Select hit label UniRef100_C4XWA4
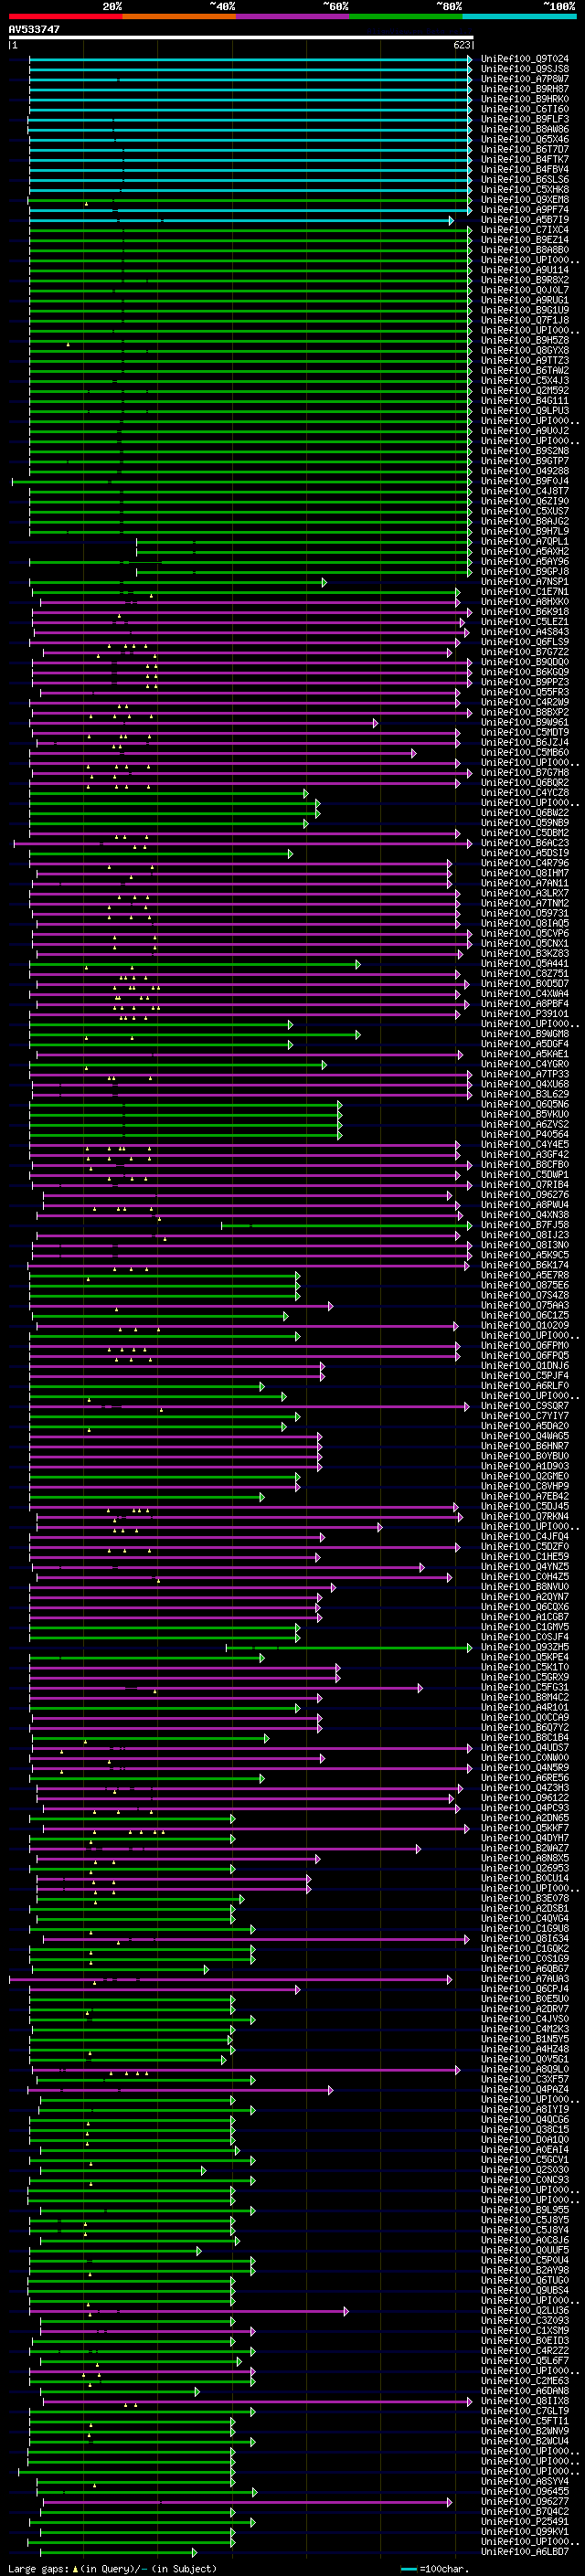585x2576 pixels. coord(525,994)
